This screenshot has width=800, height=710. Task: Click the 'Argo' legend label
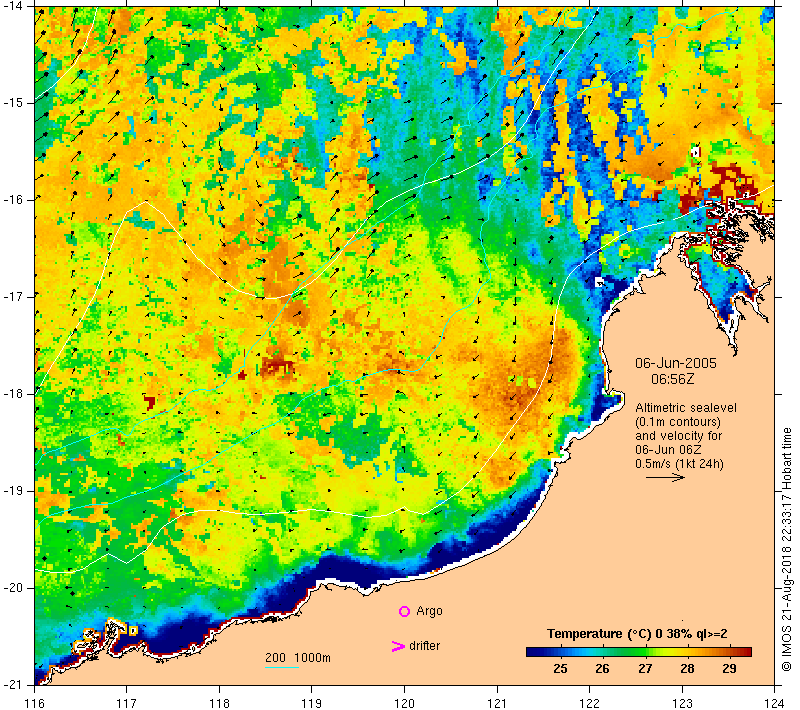coord(429,611)
